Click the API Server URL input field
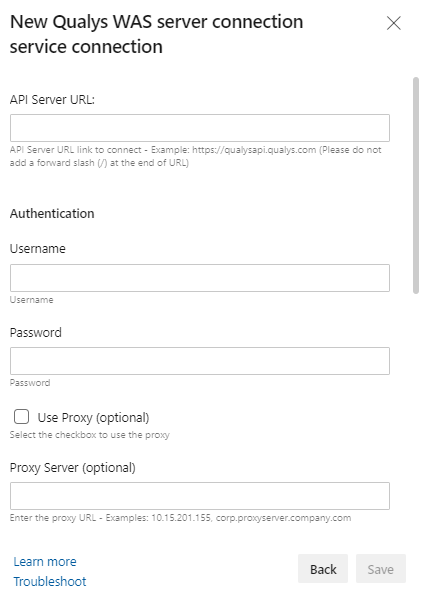This screenshot has height=592, width=423. pyautogui.click(x=200, y=128)
